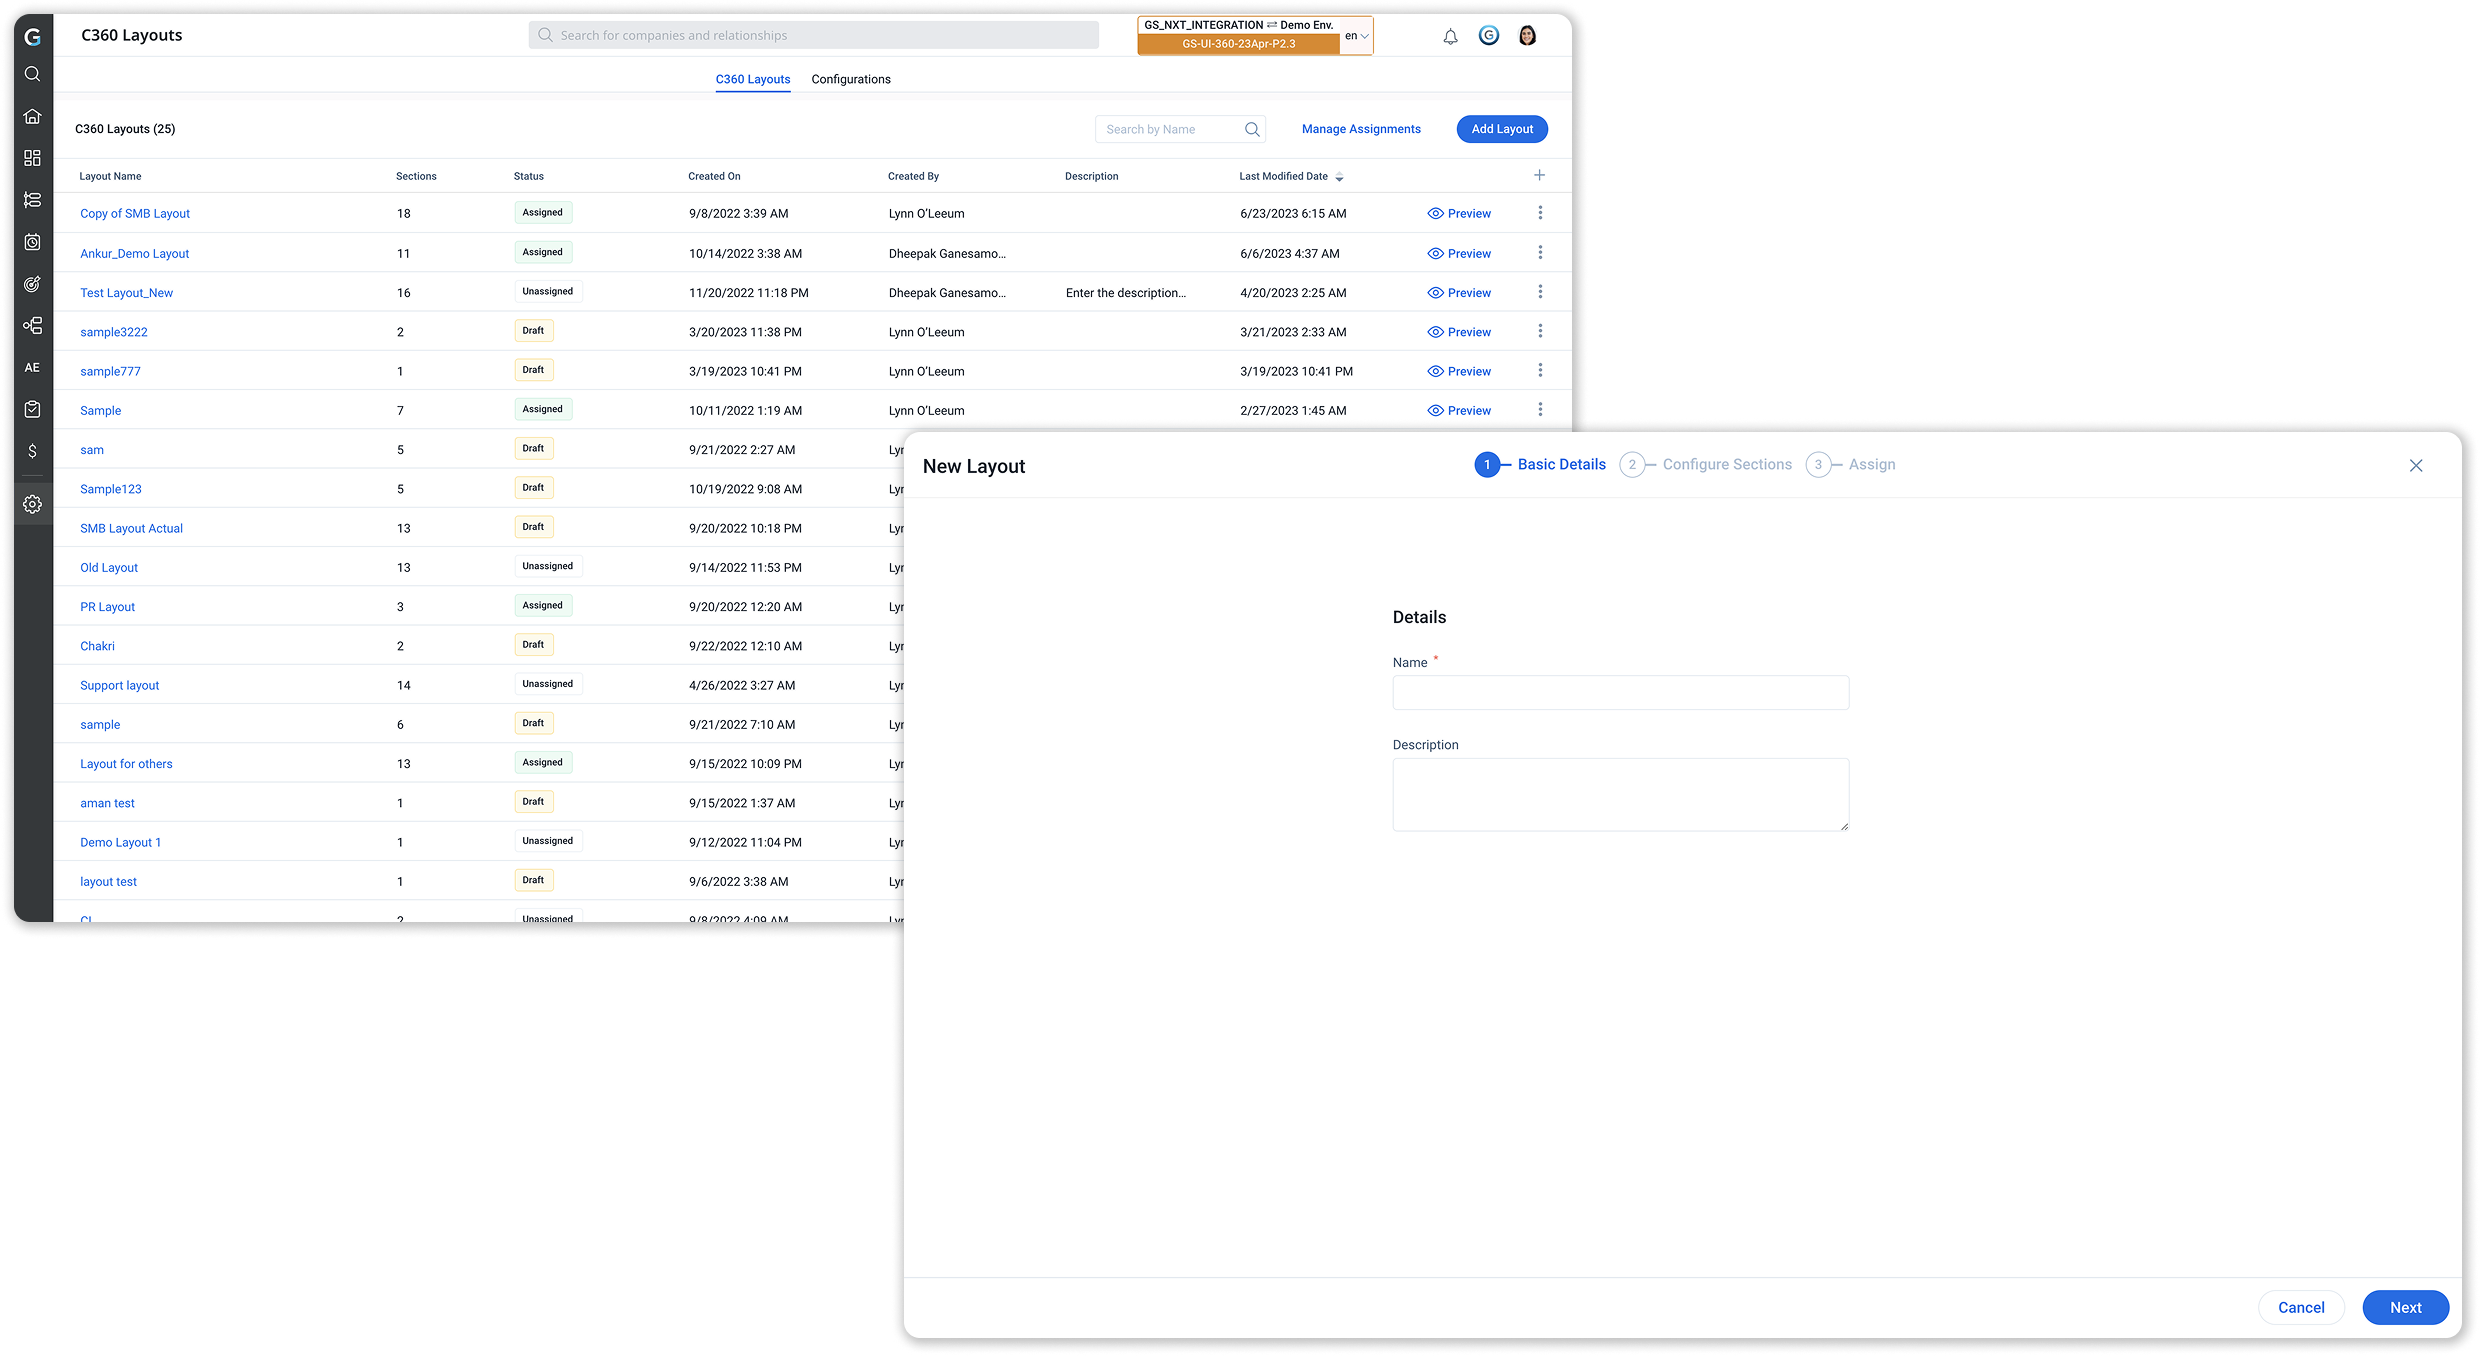Open the Dashboards grid icon in sidebar

[32, 158]
